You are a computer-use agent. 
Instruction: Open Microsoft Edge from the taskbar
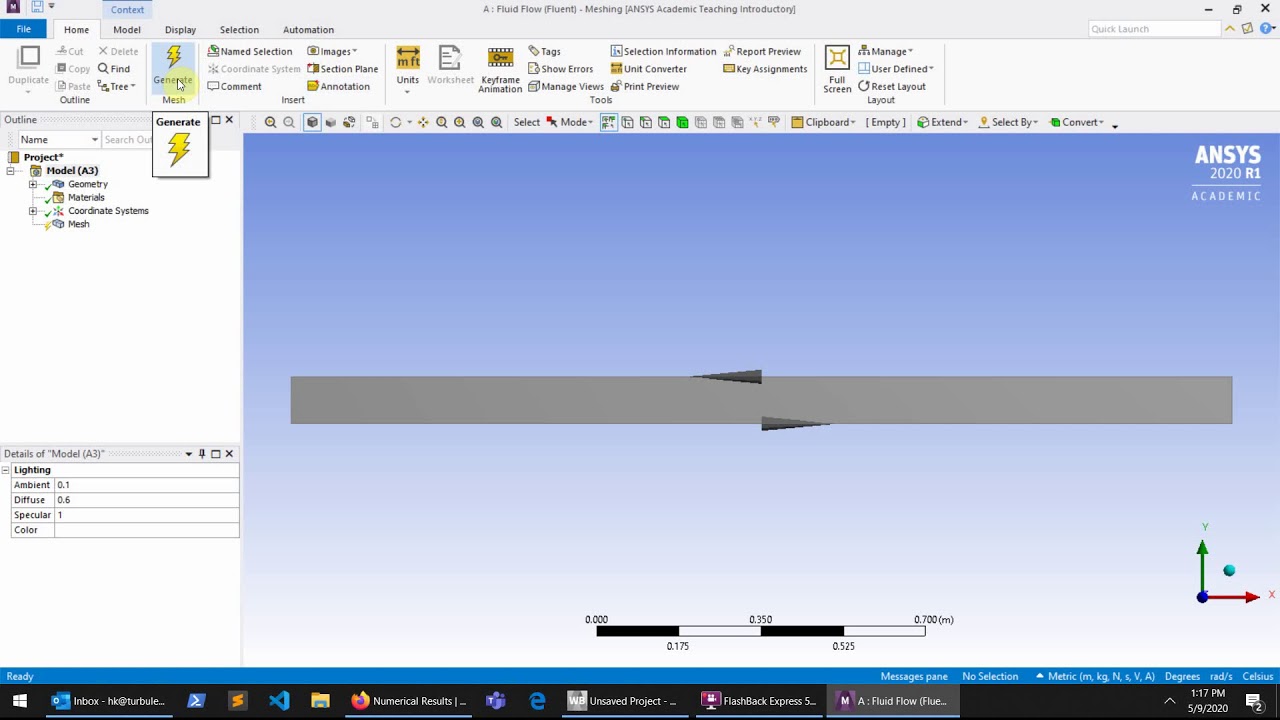537,701
